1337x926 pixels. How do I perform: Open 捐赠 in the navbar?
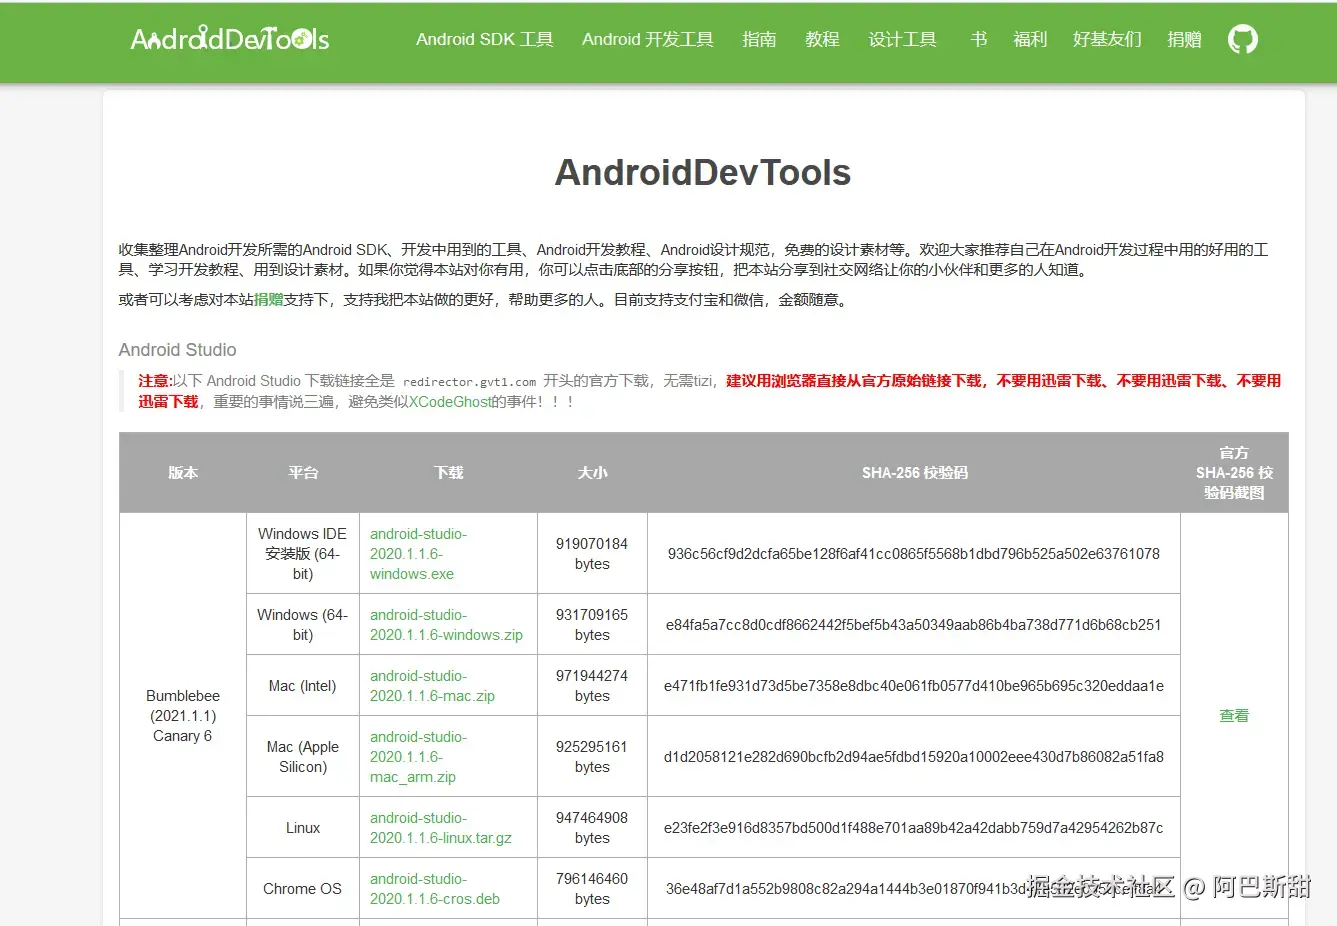click(x=1184, y=40)
